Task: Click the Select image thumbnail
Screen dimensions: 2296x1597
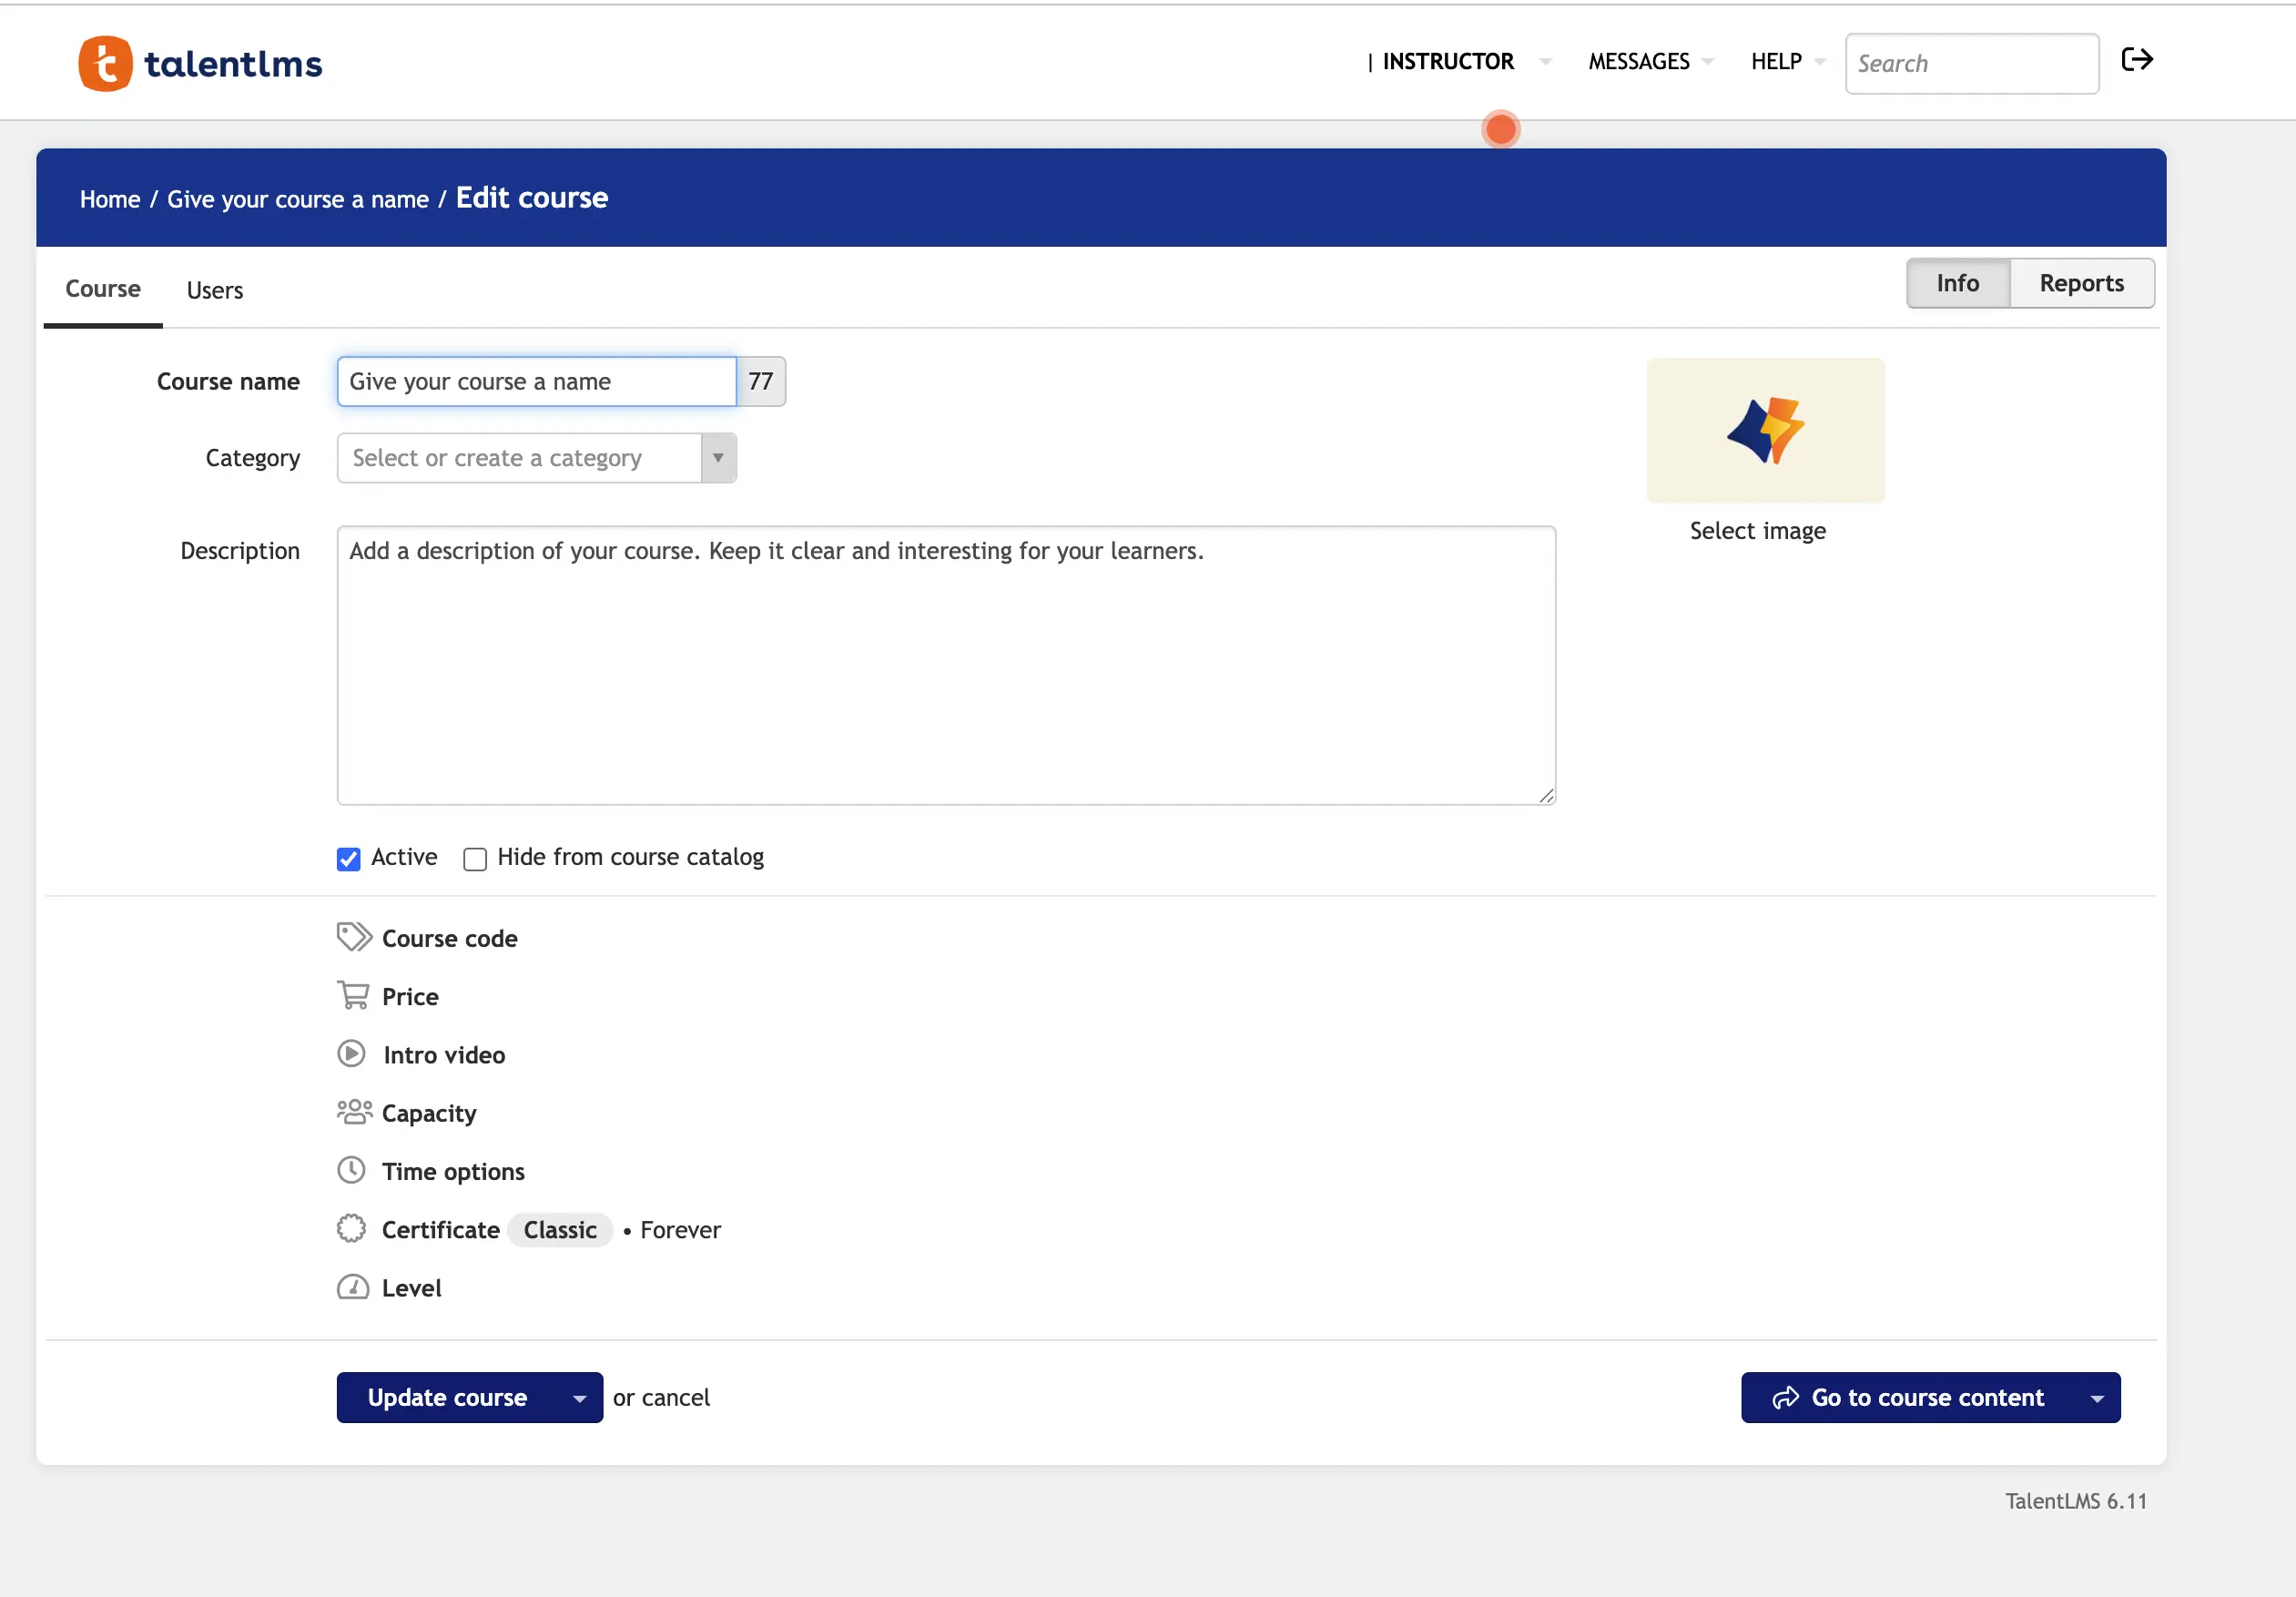Action: (x=1765, y=431)
